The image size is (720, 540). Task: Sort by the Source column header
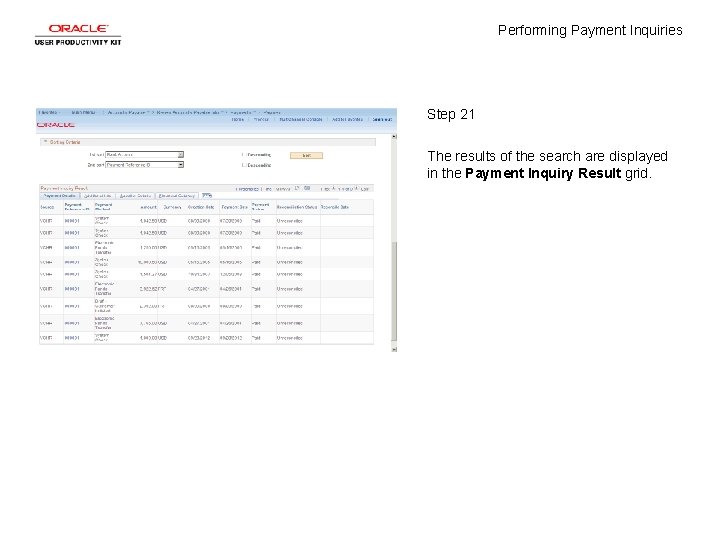pyautogui.click(x=47, y=208)
